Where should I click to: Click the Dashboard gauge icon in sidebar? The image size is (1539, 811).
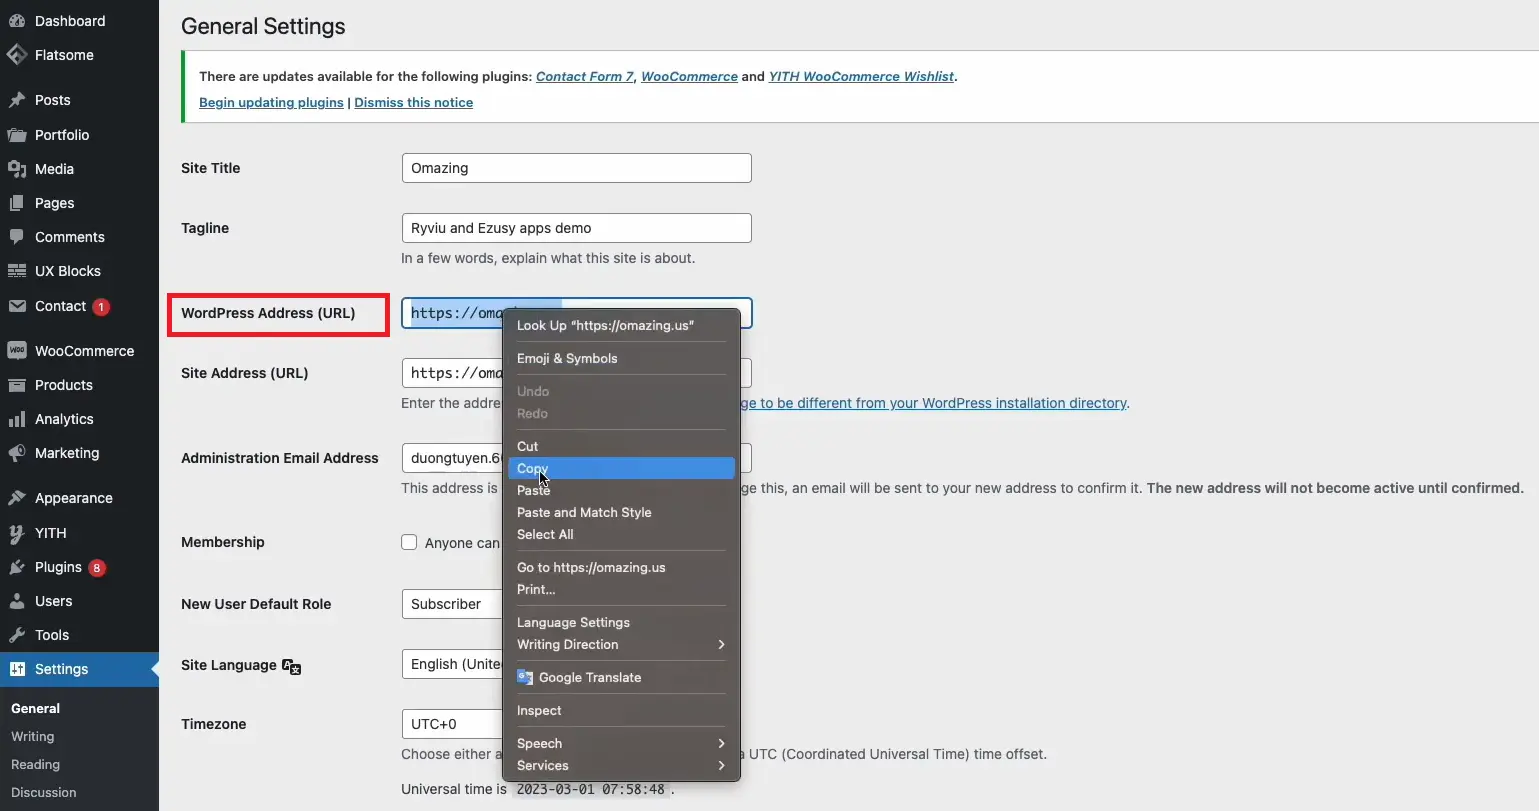click(x=17, y=21)
